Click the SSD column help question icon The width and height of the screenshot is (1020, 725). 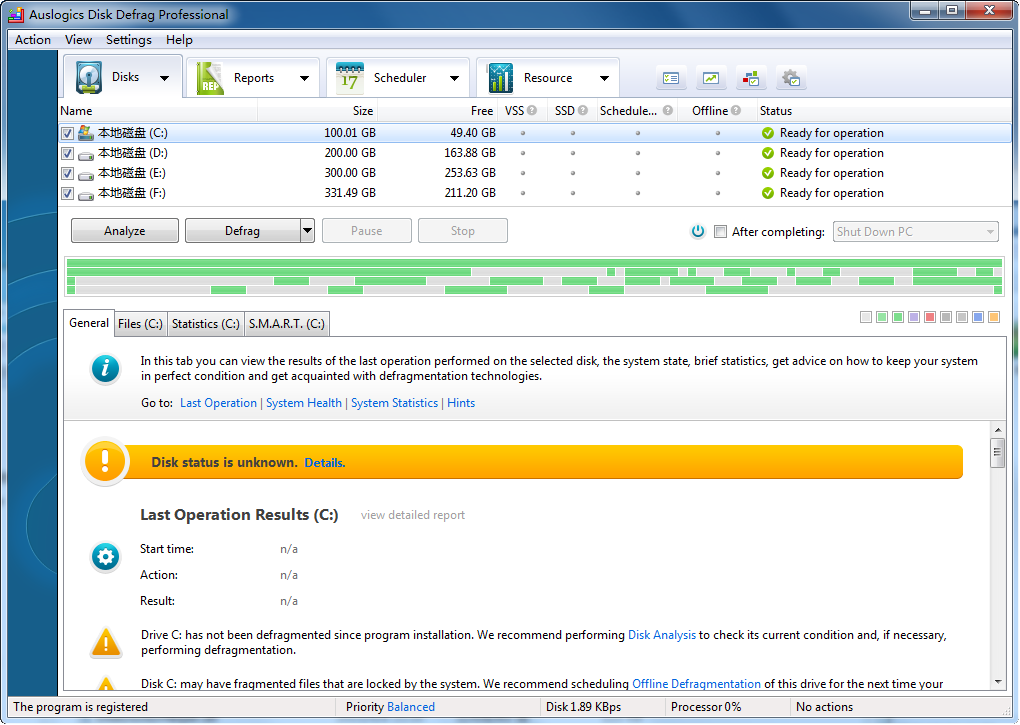(x=583, y=111)
